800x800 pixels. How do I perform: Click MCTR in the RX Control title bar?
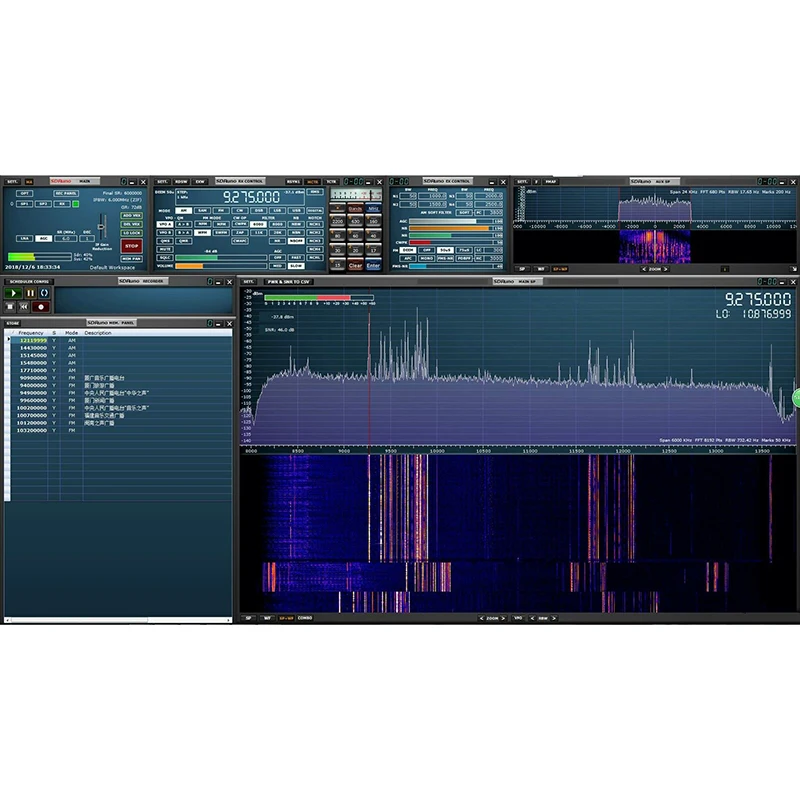[x=312, y=182]
